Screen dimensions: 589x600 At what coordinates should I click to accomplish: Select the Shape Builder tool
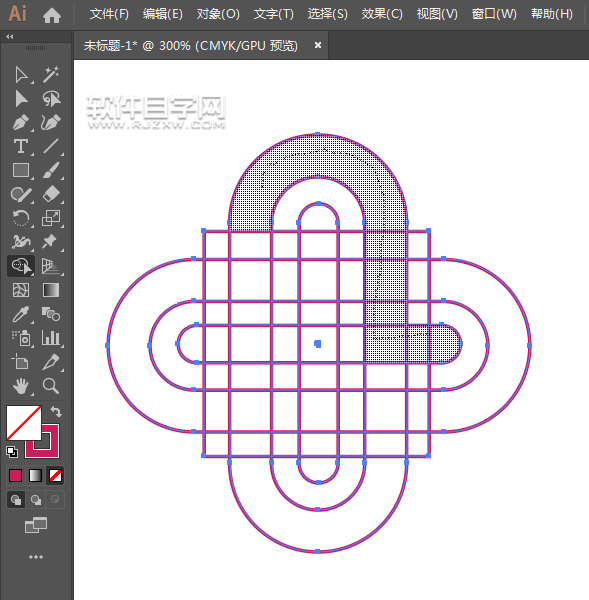coord(21,266)
